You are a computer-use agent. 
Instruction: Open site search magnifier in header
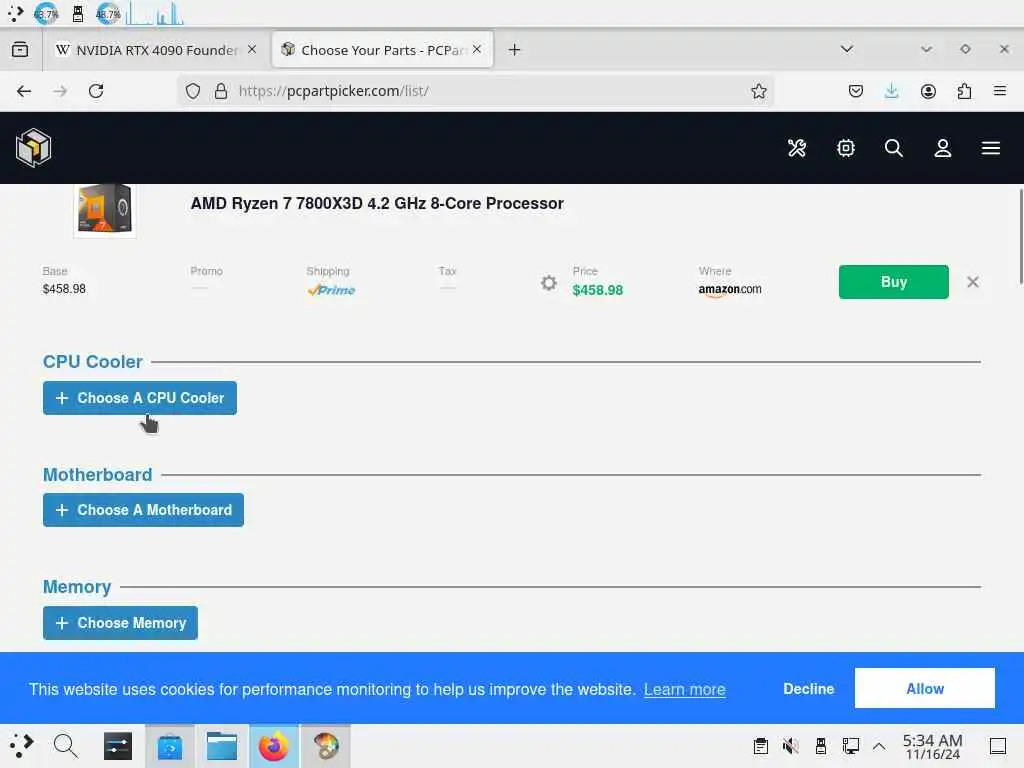coord(894,148)
